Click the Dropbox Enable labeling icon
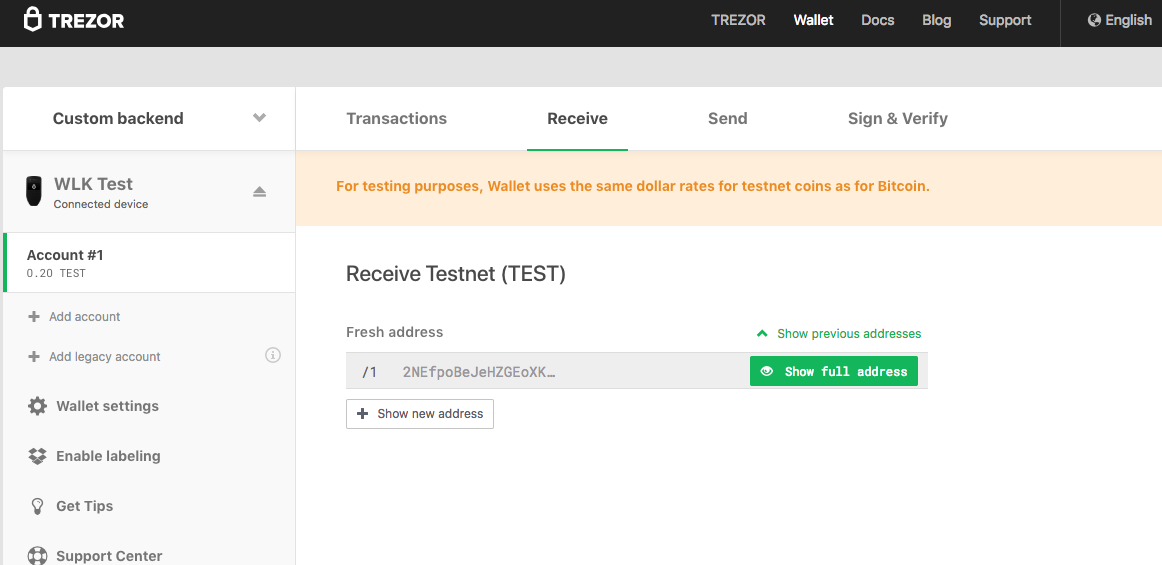 37,456
